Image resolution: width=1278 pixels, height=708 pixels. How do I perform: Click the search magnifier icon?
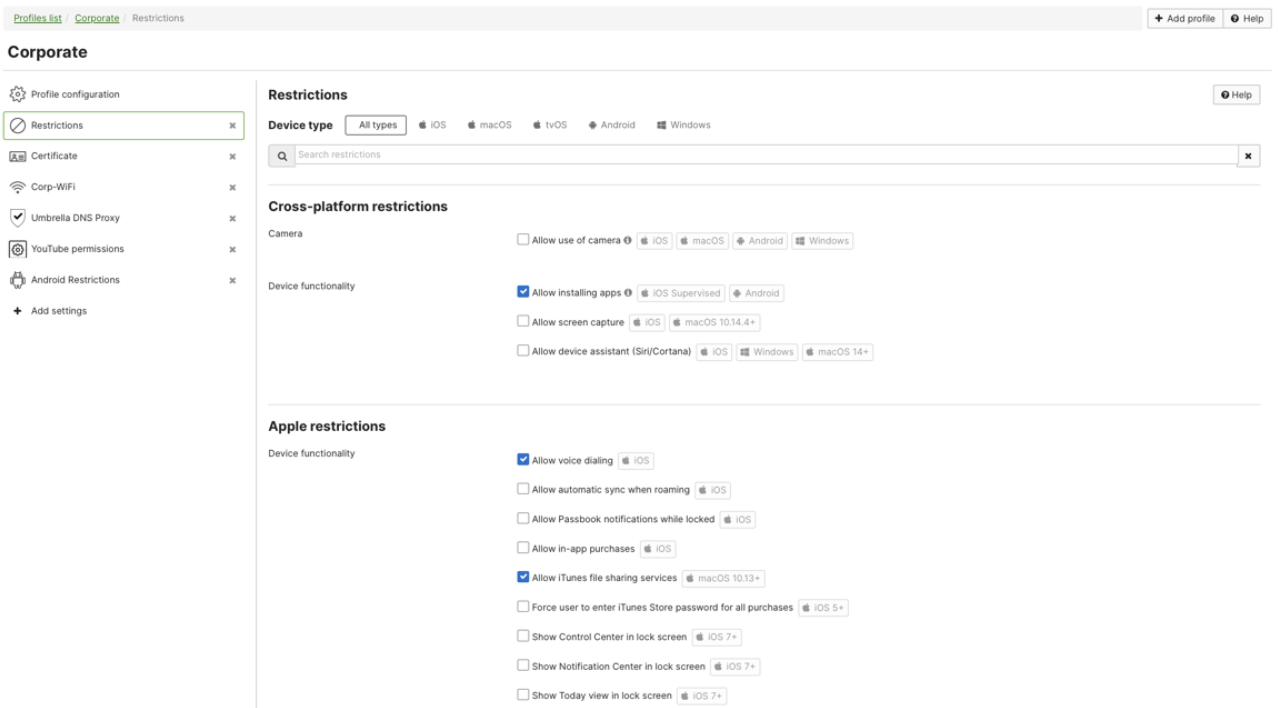pos(282,156)
